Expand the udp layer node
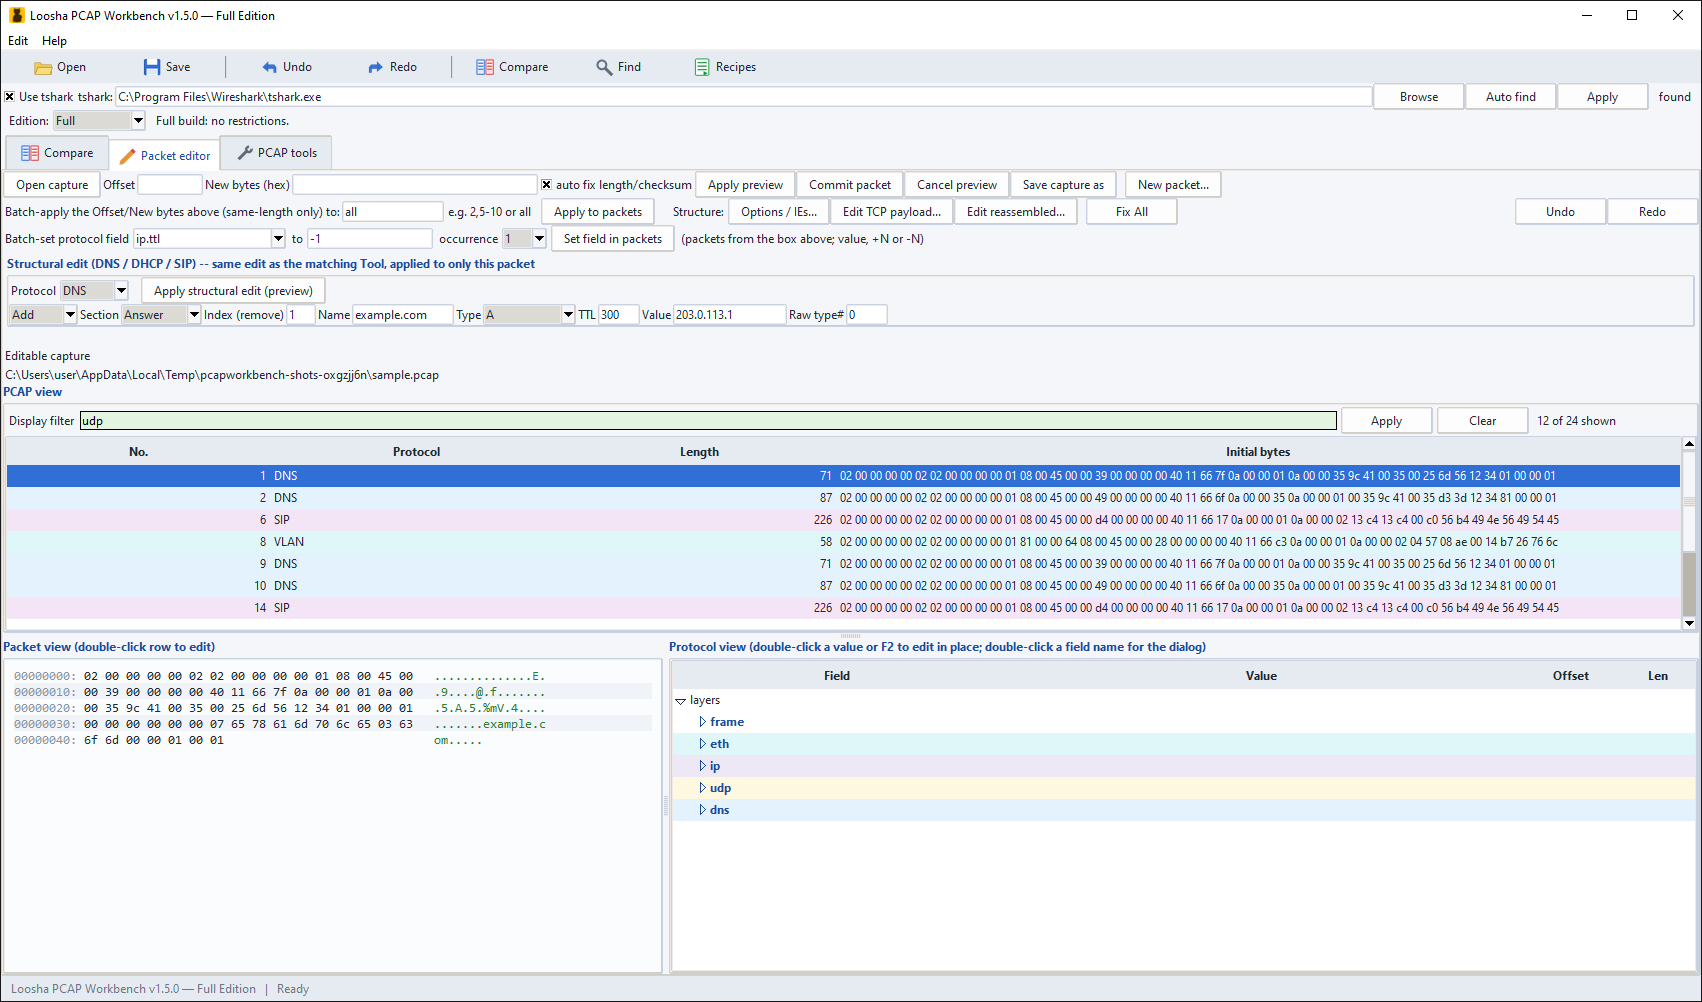This screenshot has width=1702, height=1002. click(702, 788)
